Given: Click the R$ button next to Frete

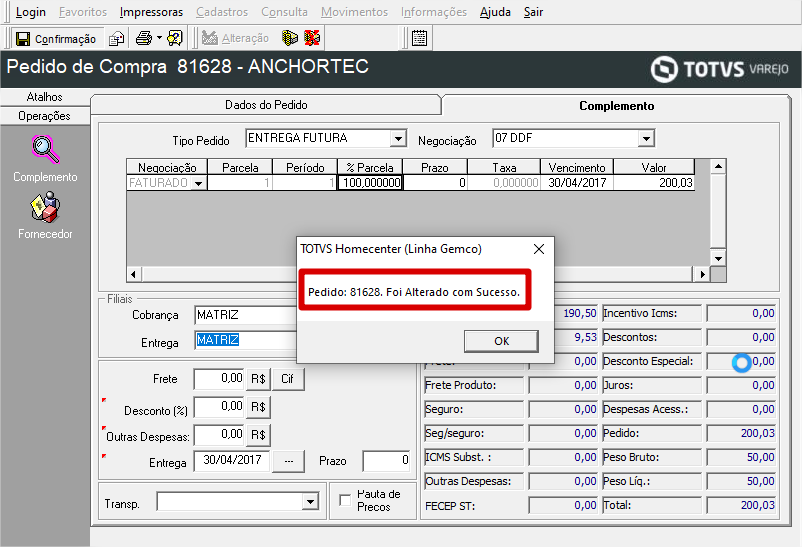Looking at the screenshot, I should (x=258, y=379).
